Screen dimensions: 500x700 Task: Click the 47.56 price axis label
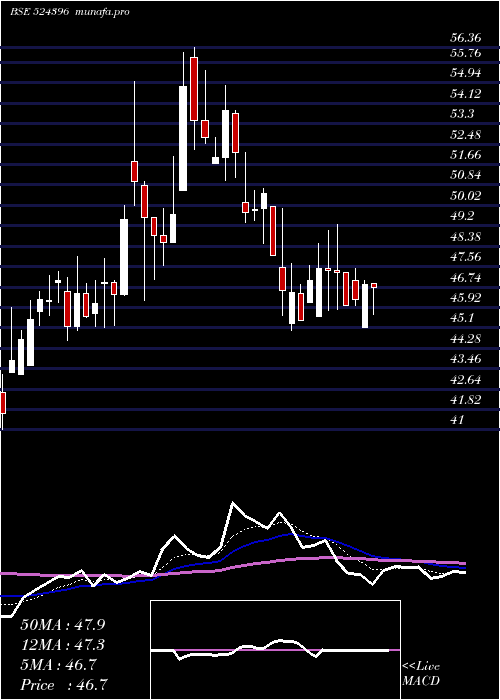click(x=466, y=257)
